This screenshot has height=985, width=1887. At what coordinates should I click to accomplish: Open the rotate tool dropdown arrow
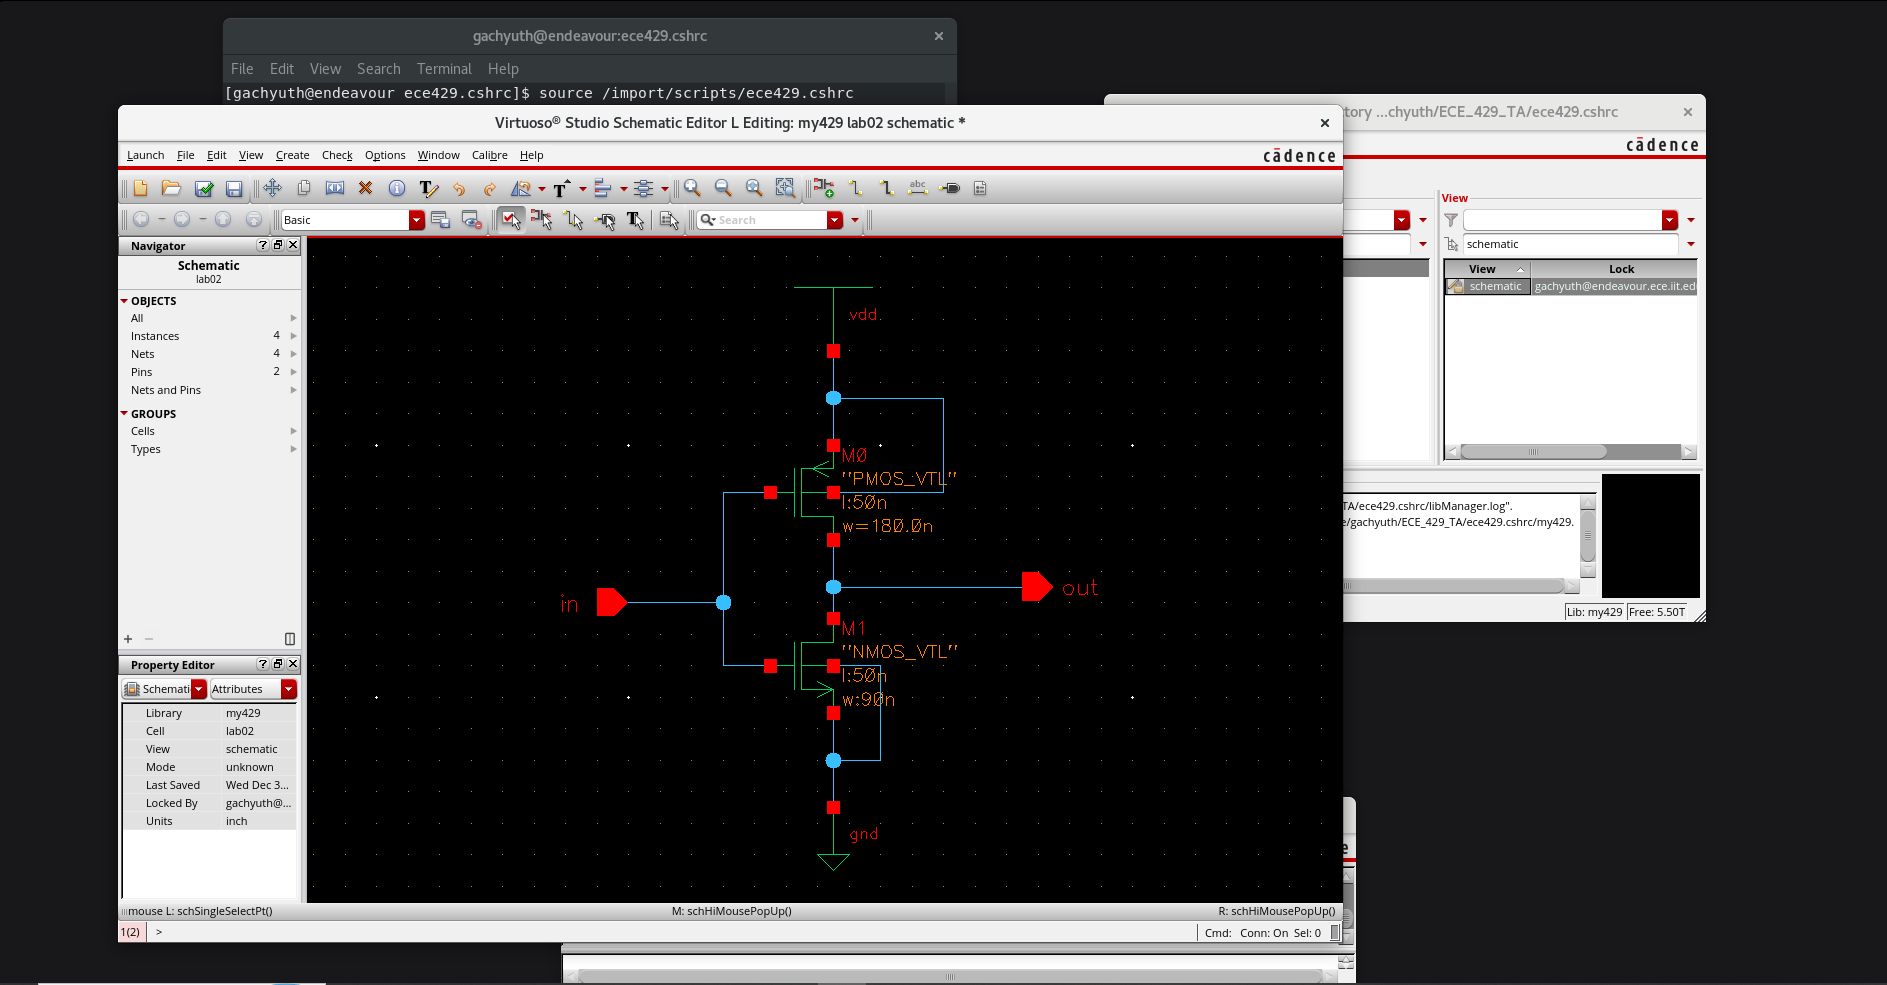point(542,189)
